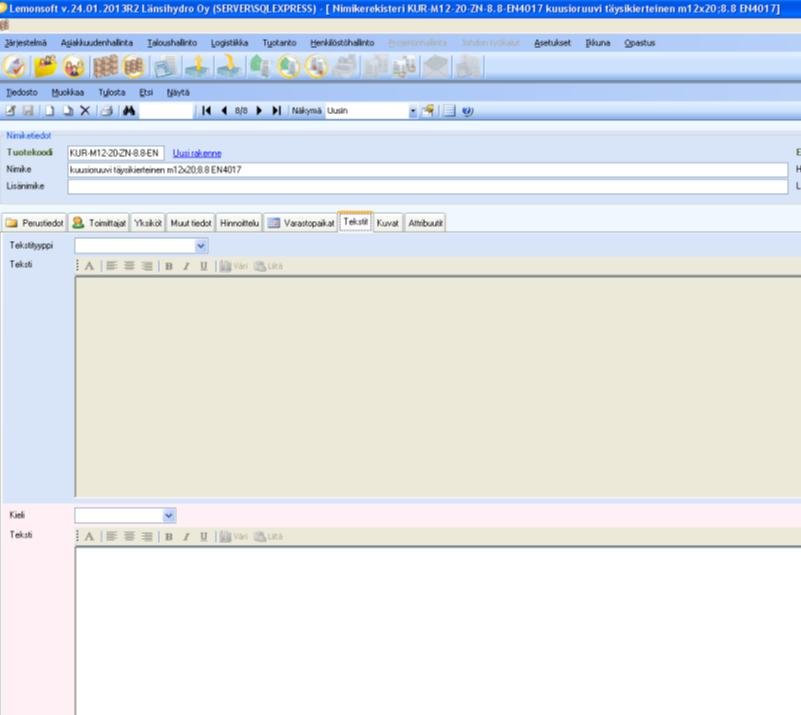Open the Muokkaa edit menu
Viewport: 801px width, 715px height.
67,92
